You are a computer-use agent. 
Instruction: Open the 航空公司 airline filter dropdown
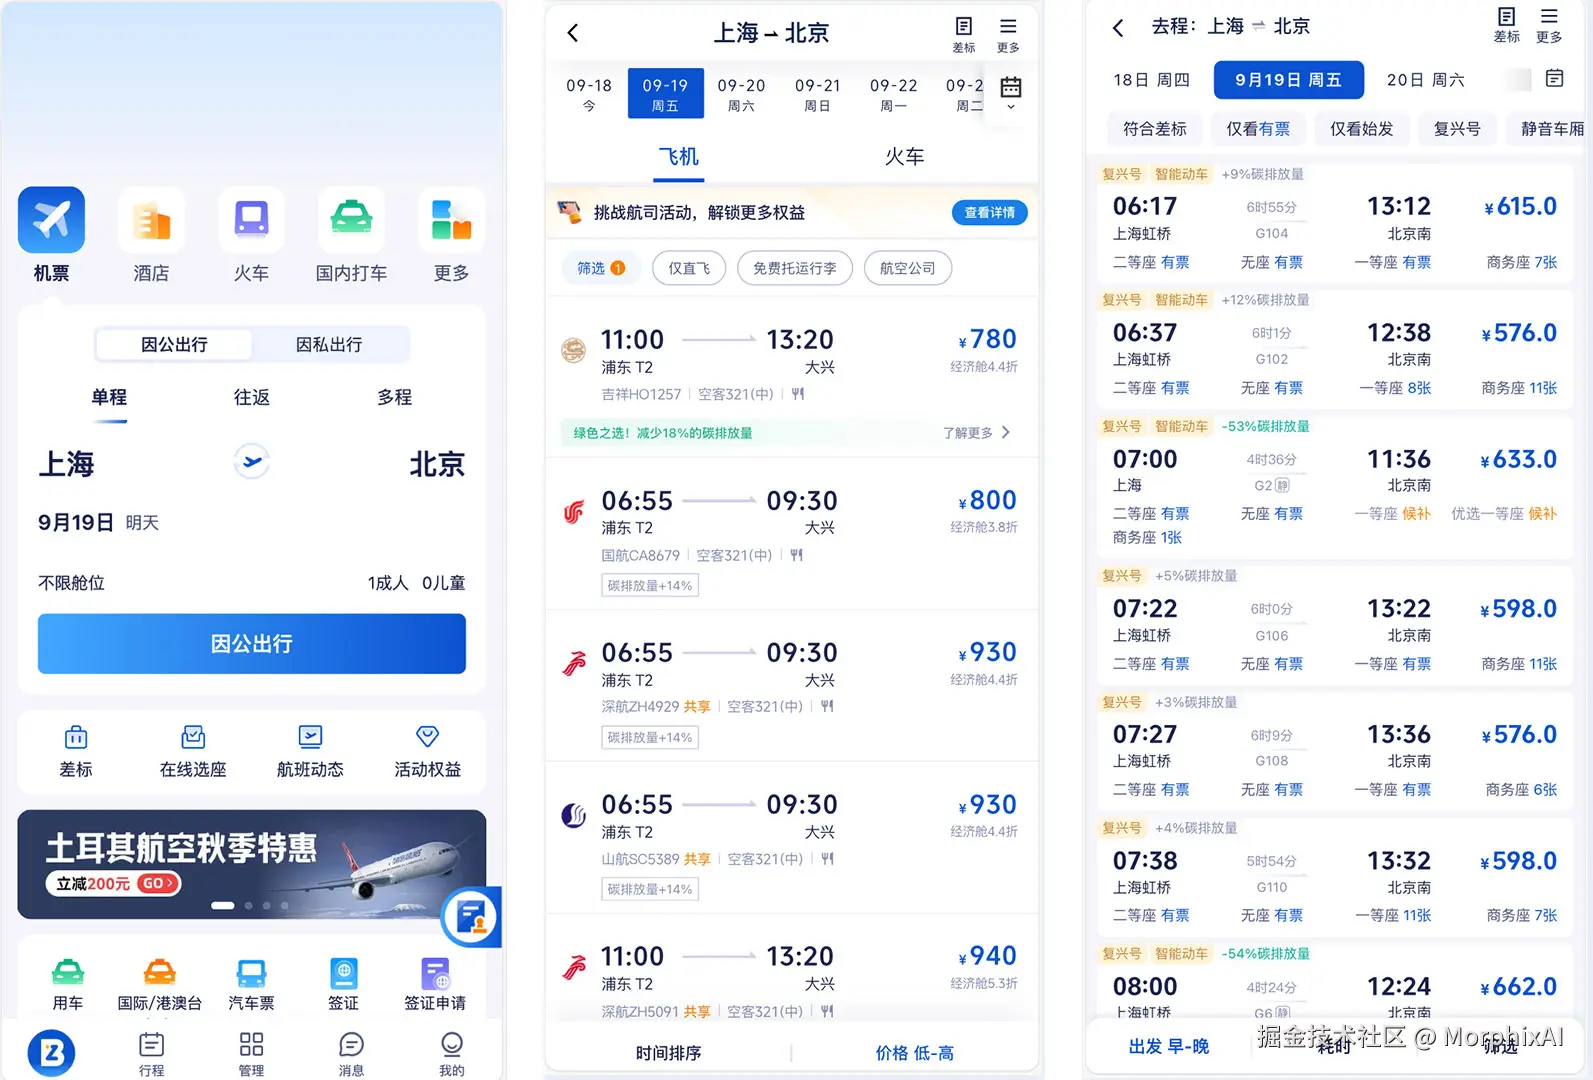click(908, 268)
